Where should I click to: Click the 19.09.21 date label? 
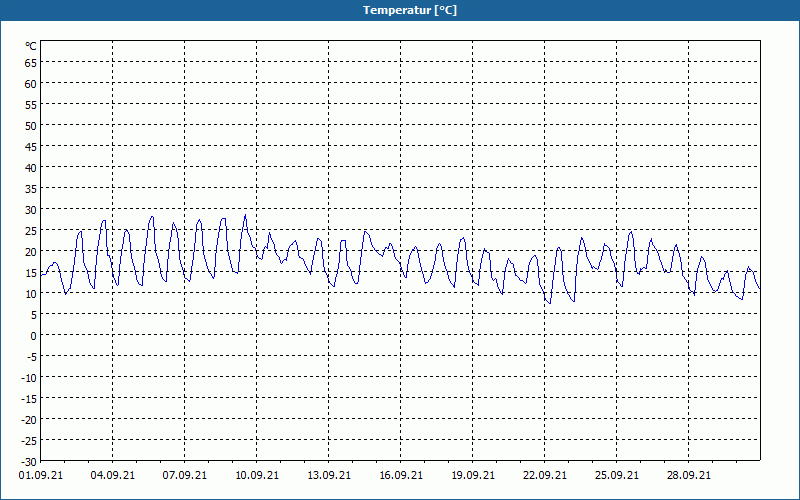coord(473,476)
